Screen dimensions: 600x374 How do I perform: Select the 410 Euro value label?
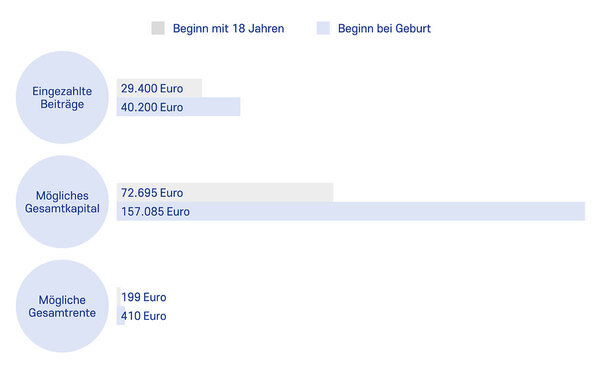(x=143, y=316)
